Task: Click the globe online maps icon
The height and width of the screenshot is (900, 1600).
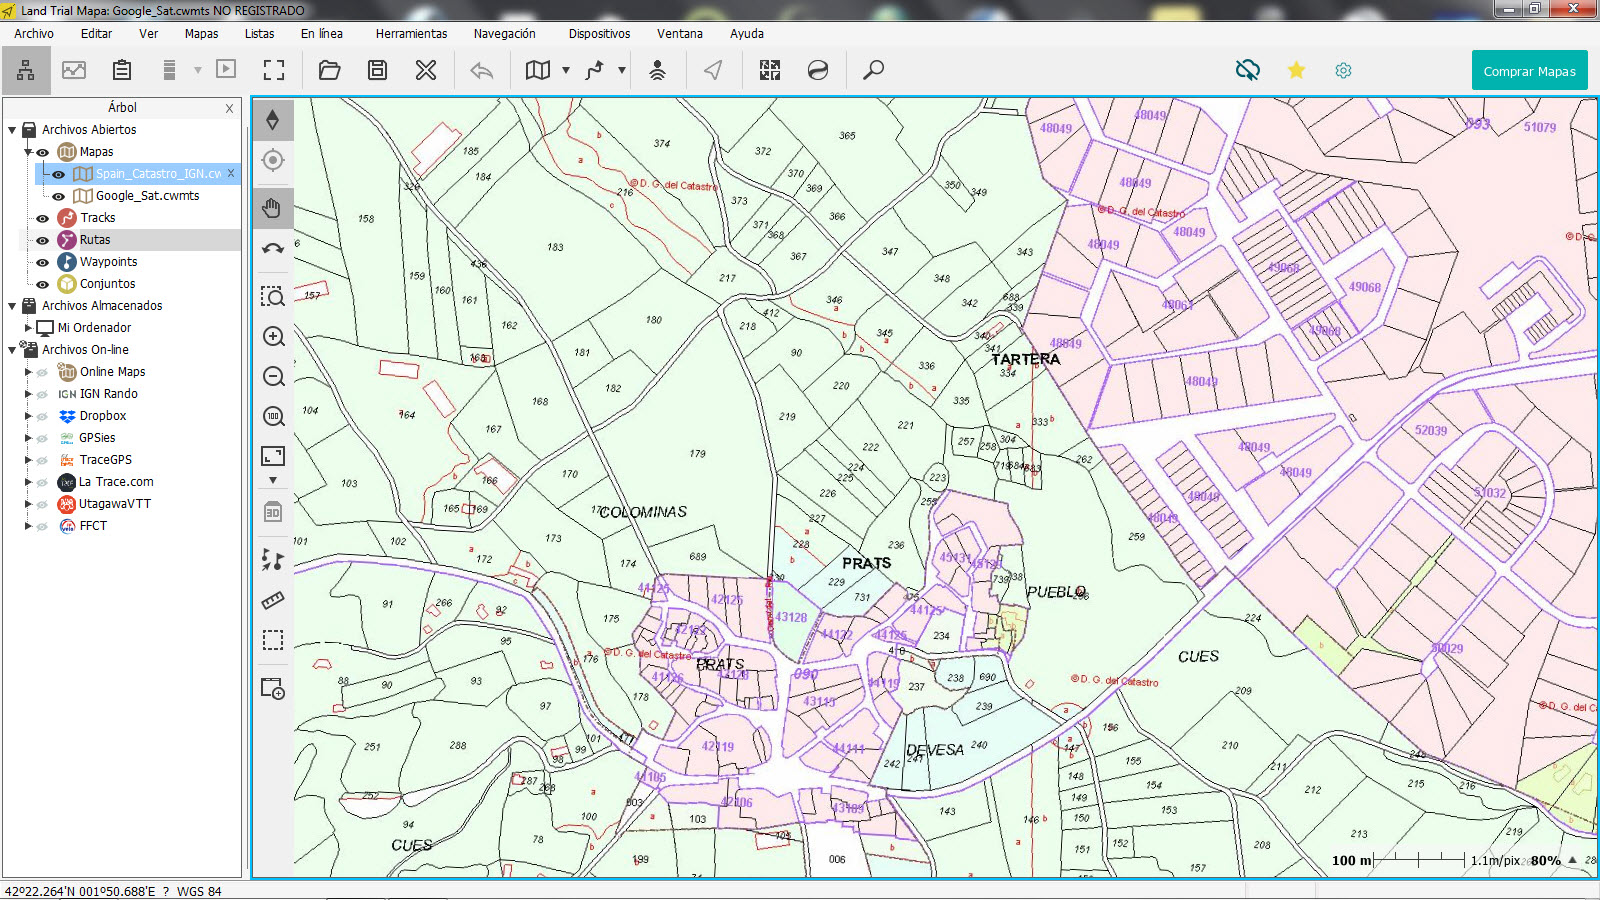Action: pyautogui.click(x=819, y=70)
